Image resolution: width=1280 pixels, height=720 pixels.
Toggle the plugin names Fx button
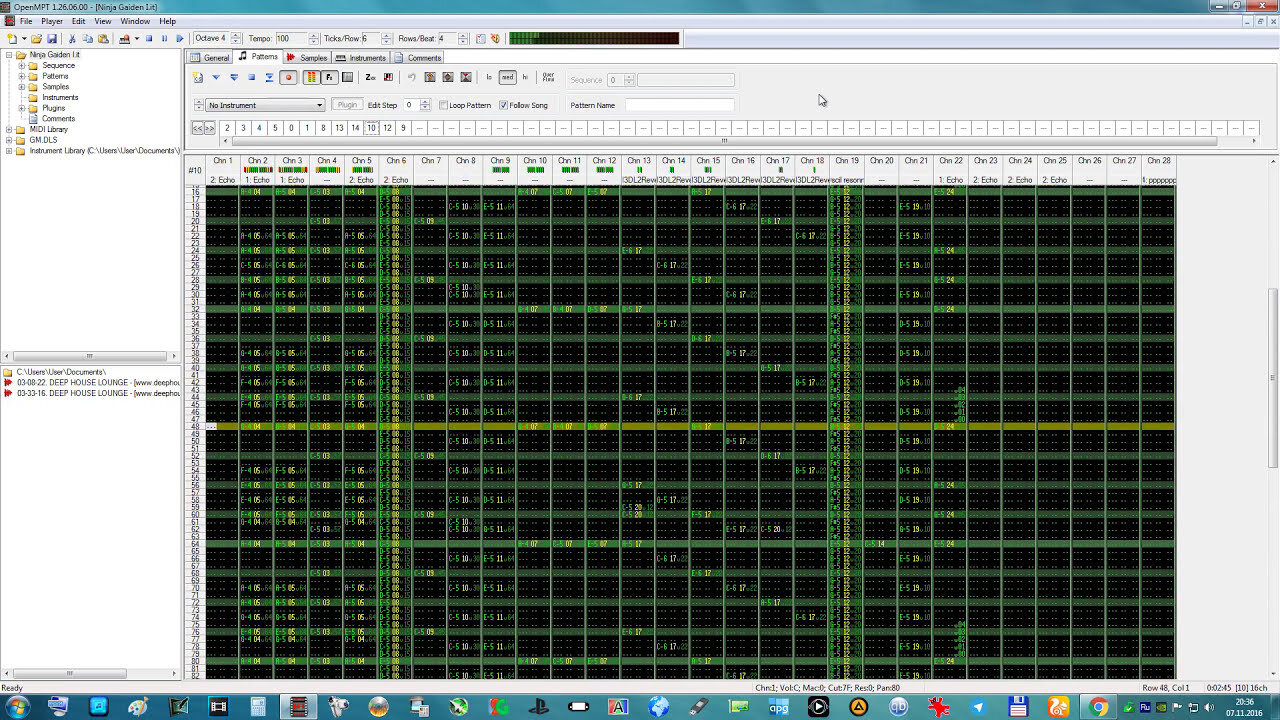[329, 77]
